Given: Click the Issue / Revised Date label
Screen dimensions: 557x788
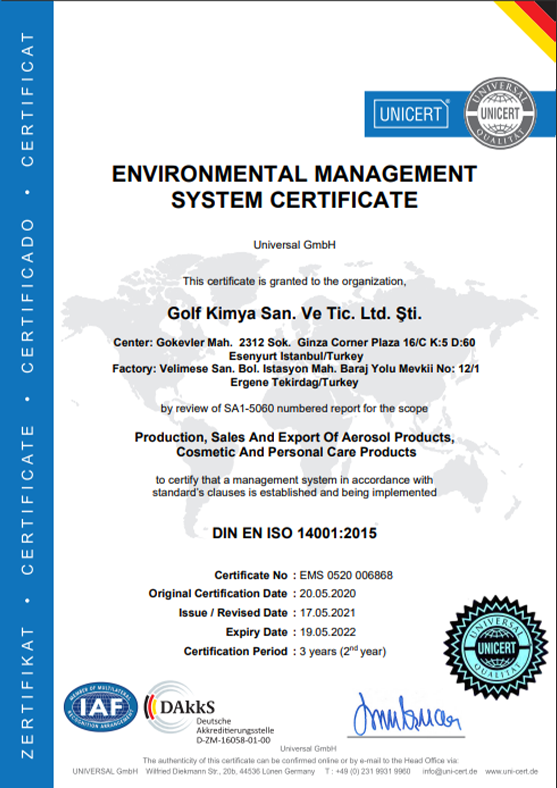Looking at the screenshot, I should click(233, 613).
